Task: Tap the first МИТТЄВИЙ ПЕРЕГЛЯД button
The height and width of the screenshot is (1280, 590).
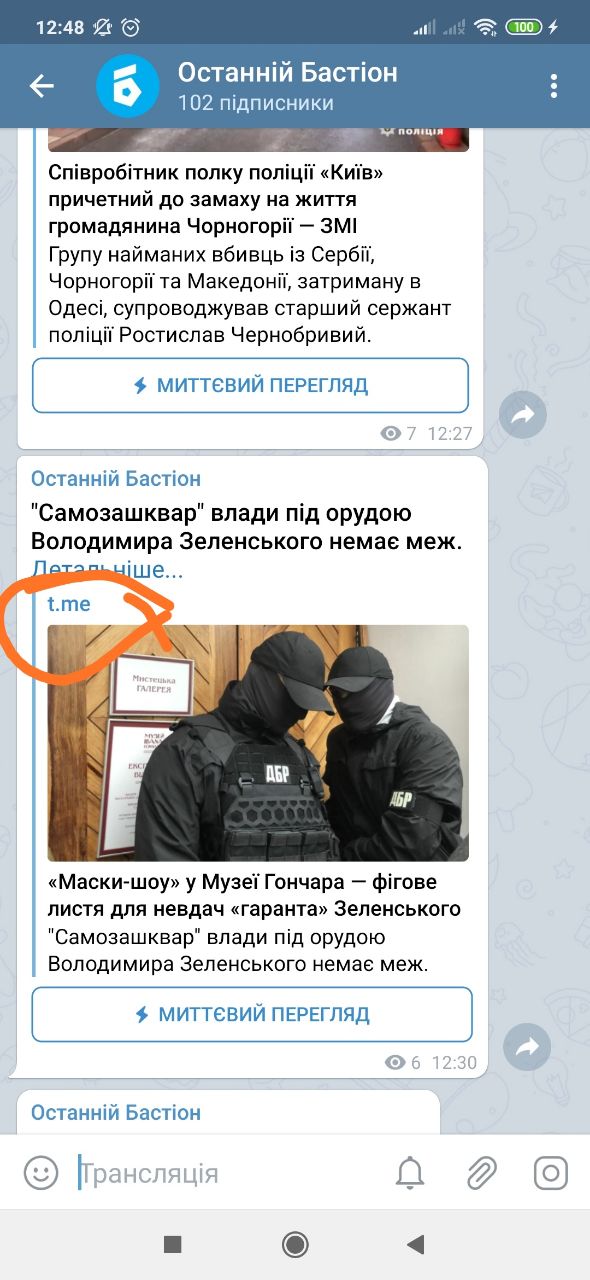Action: point(251,385)
